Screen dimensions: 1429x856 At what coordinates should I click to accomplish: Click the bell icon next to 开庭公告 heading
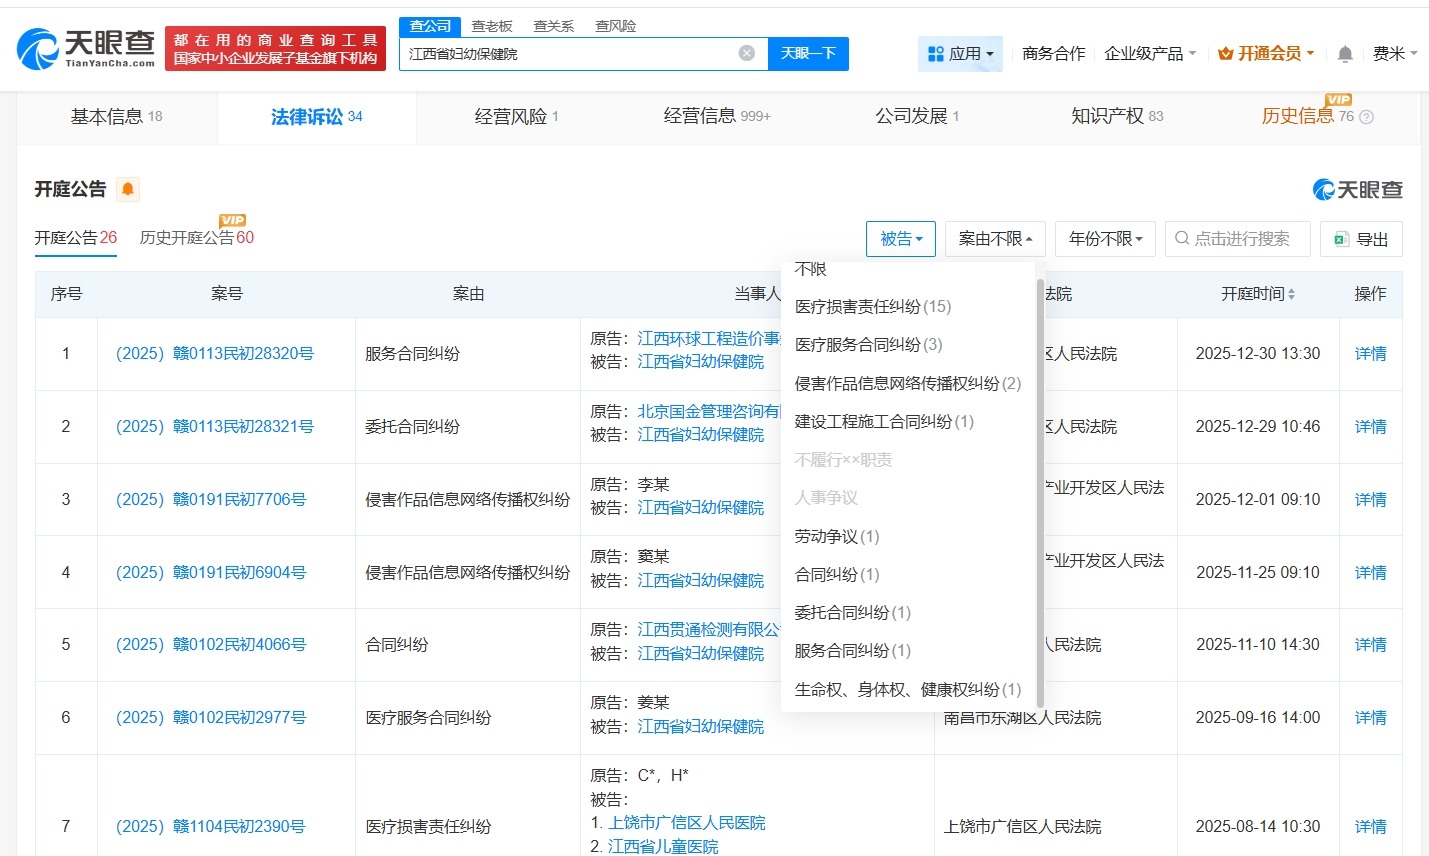tap(126, 188)
